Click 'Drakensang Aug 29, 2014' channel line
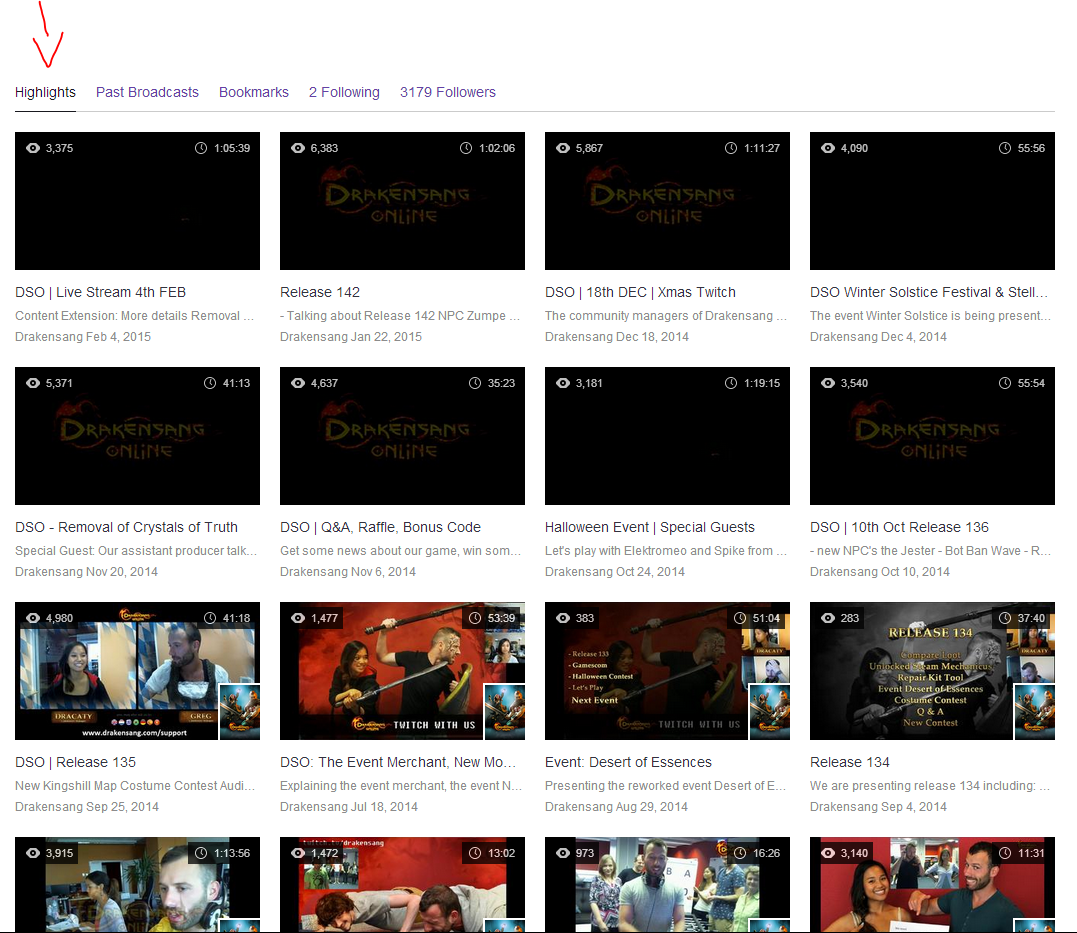1077x933 pixels. pos(617,807)
